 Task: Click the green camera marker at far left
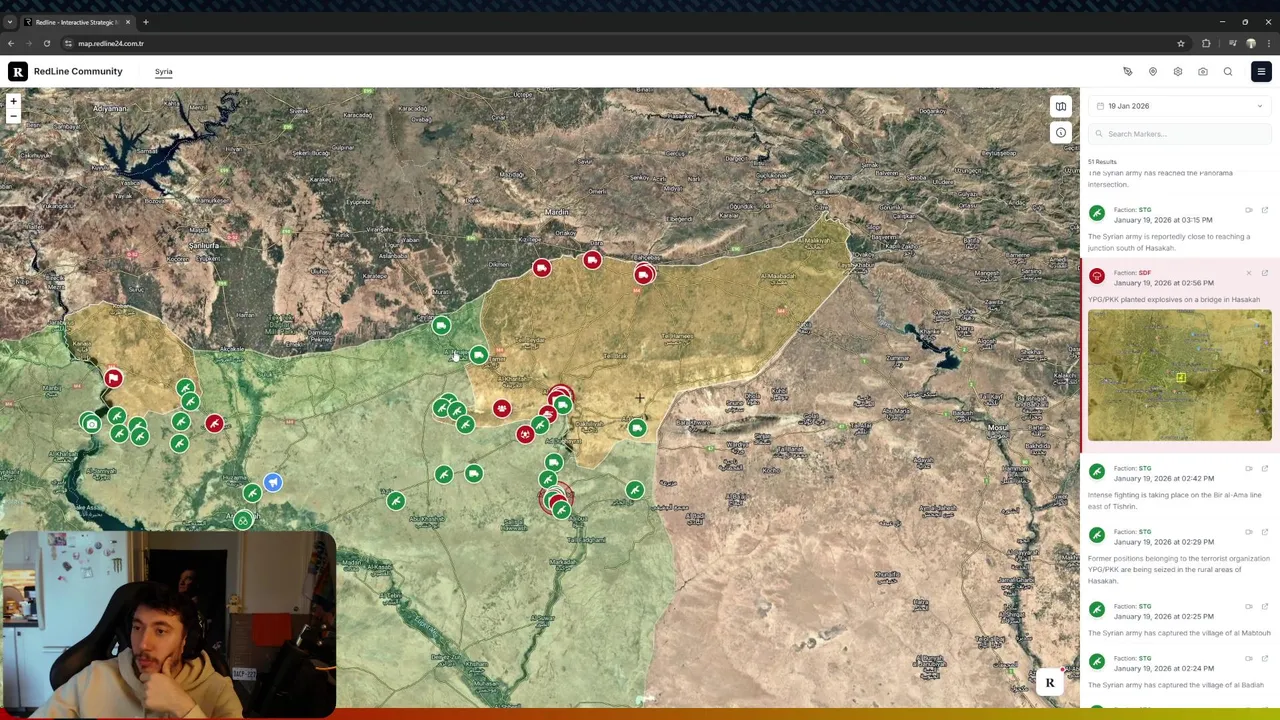tap(91, 424)
